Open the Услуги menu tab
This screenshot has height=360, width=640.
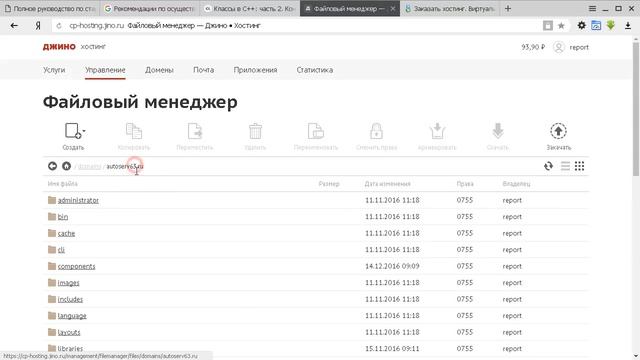point(54,70)
